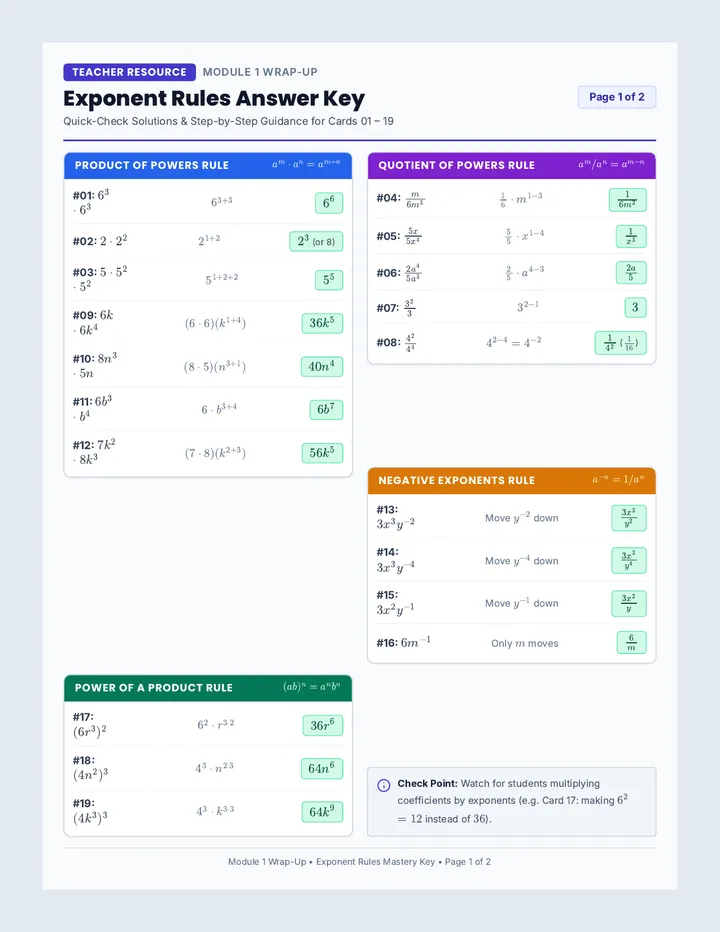Click the 40n^4 answer for card #10
720x932 pixels.
click(x=322, y=366)
